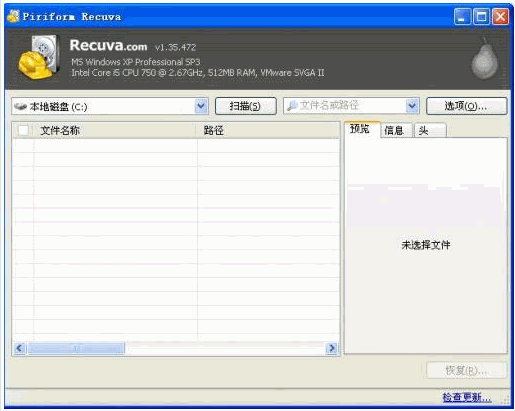Click the drive icon beside 本地磁盘 (C:)
The height and width of the screenshot is (411, 515).
point(21,107)
